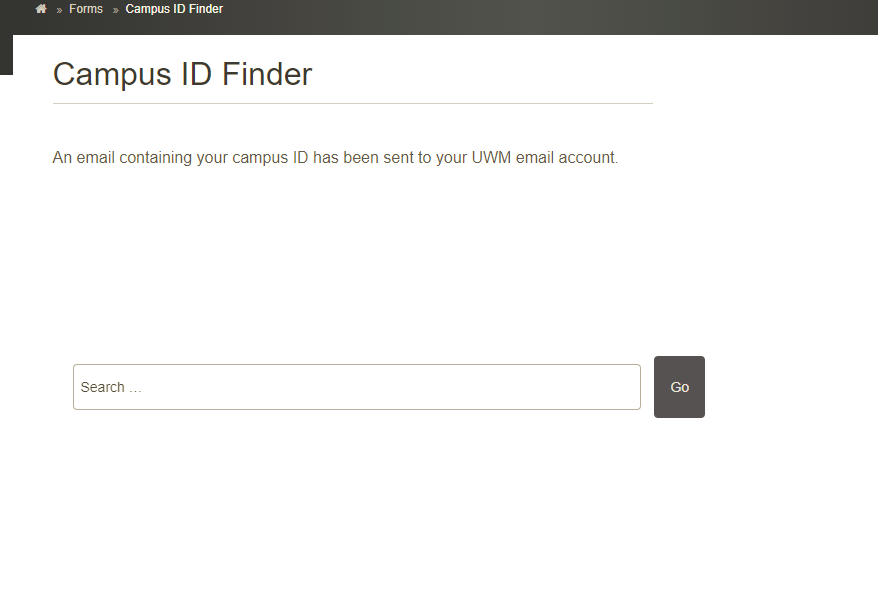This screenshot has width=878, height=592.
Task: Return to site home via house icon
Action: click(41, 9)
